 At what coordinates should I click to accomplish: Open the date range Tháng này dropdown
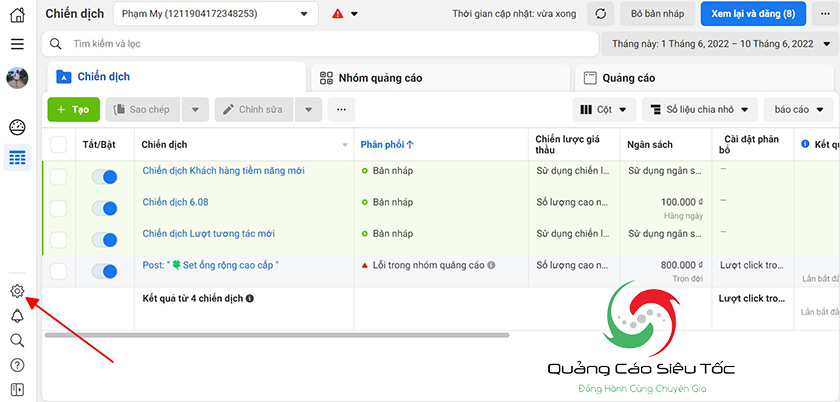point(720,44)
